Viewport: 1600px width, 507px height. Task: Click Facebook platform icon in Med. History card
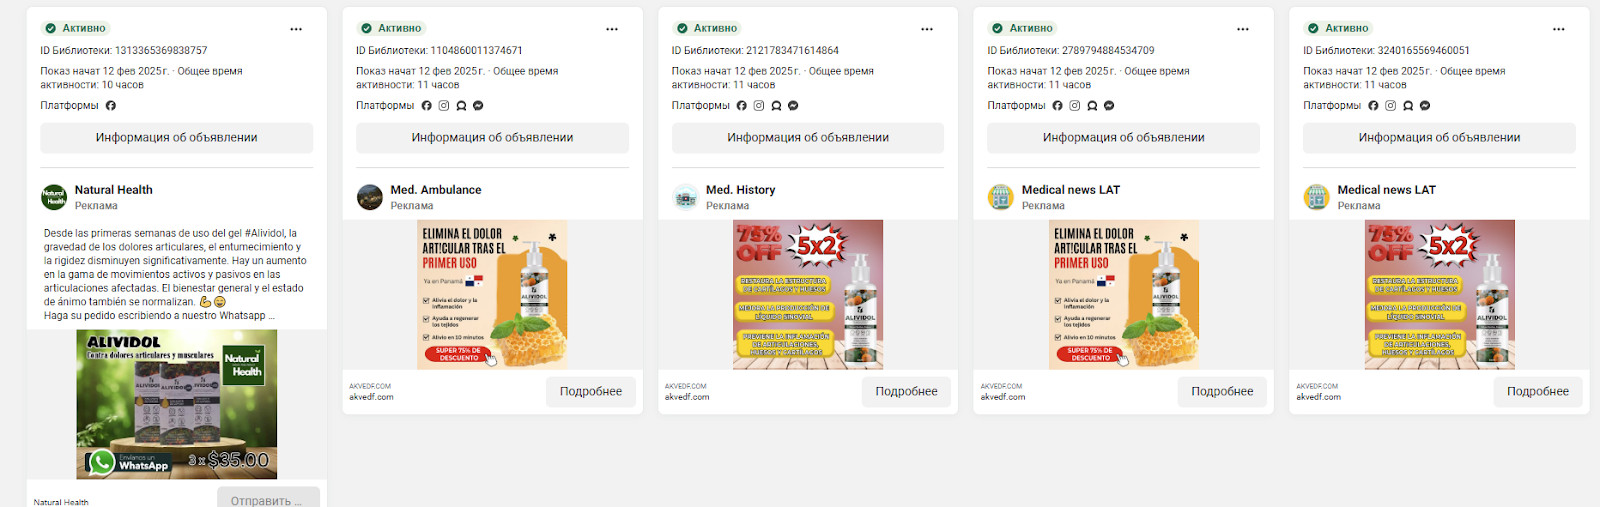coord(742,105)
